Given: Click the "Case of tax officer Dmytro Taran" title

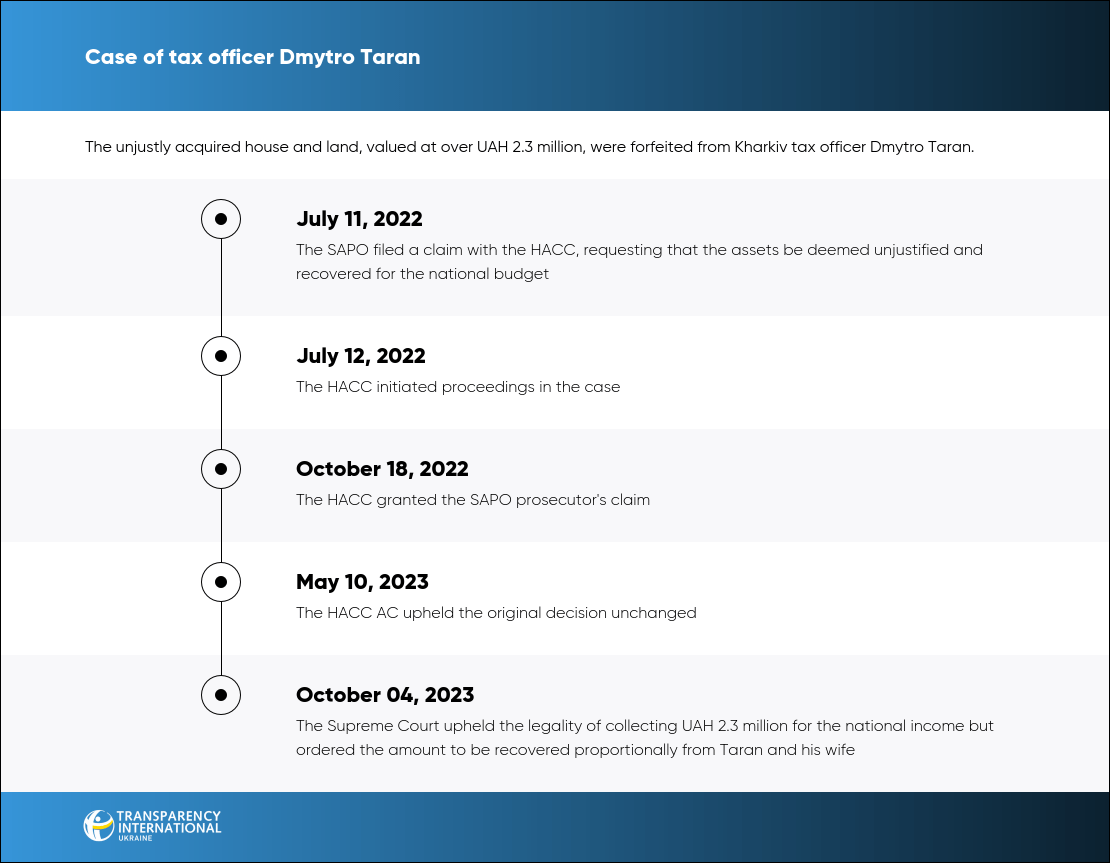Looking at the screenshot, I should 252,57.
